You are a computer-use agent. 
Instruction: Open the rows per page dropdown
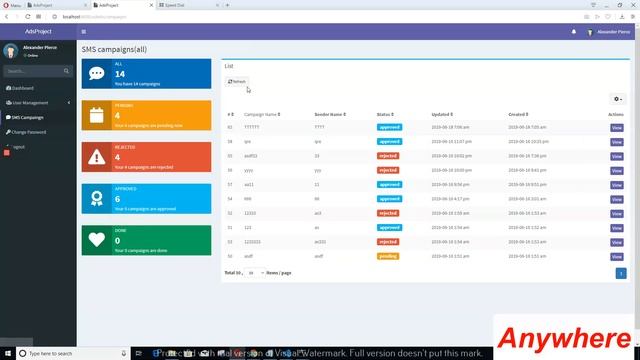tap(254, 273)
